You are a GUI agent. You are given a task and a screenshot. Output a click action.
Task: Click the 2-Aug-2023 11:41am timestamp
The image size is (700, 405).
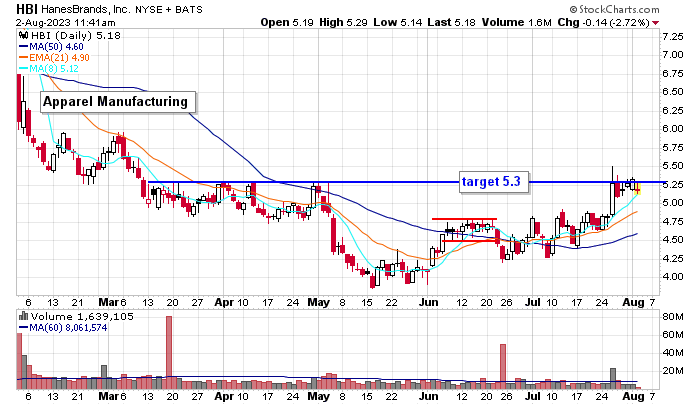66,22
